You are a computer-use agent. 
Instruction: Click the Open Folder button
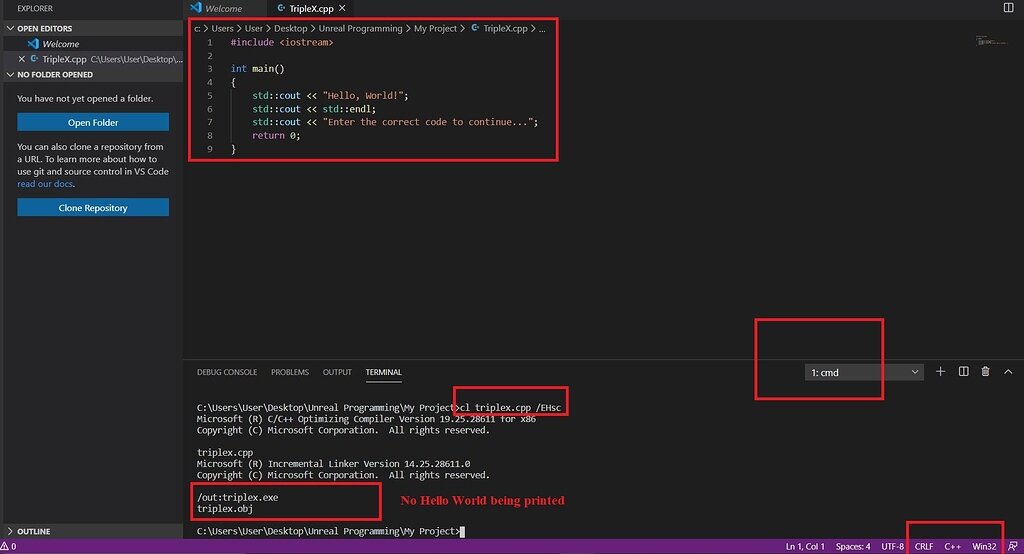point(93,122)
